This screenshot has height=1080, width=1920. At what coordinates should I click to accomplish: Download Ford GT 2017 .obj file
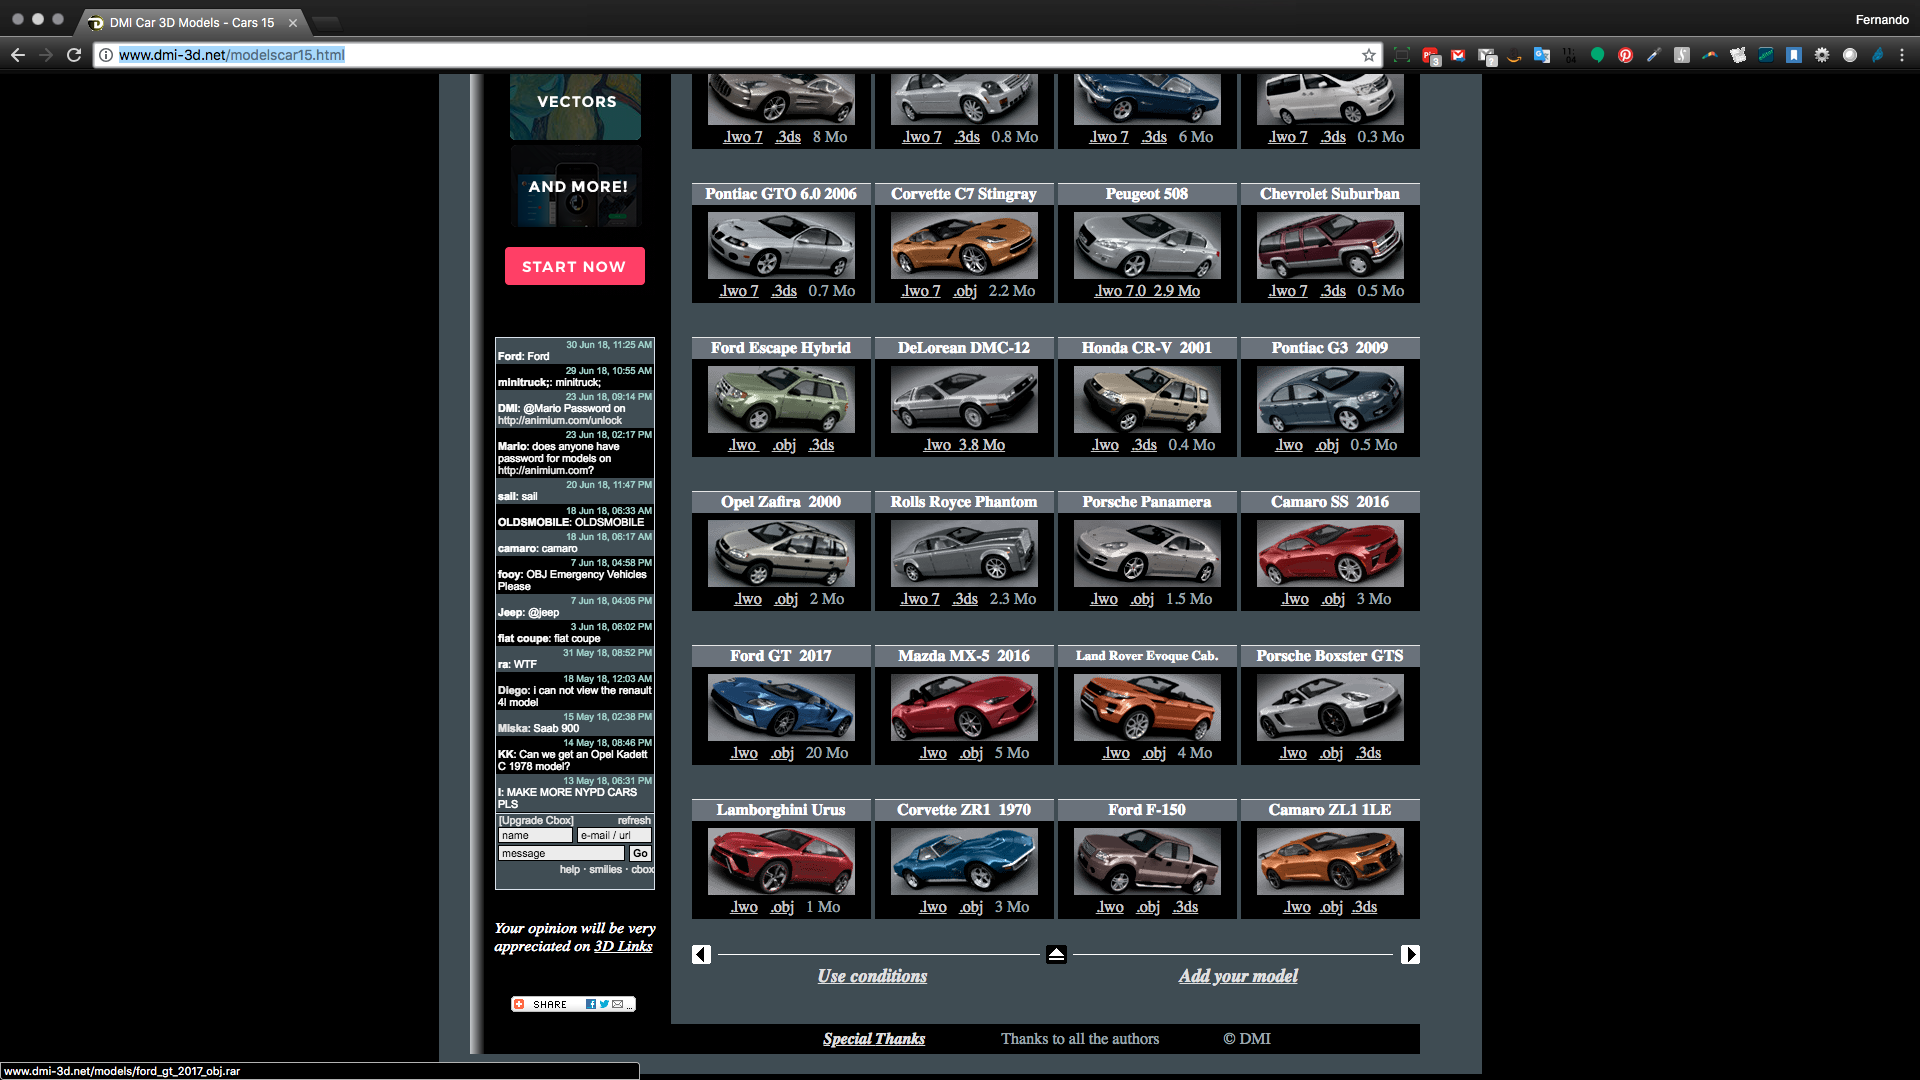click(x=782, y=753)
